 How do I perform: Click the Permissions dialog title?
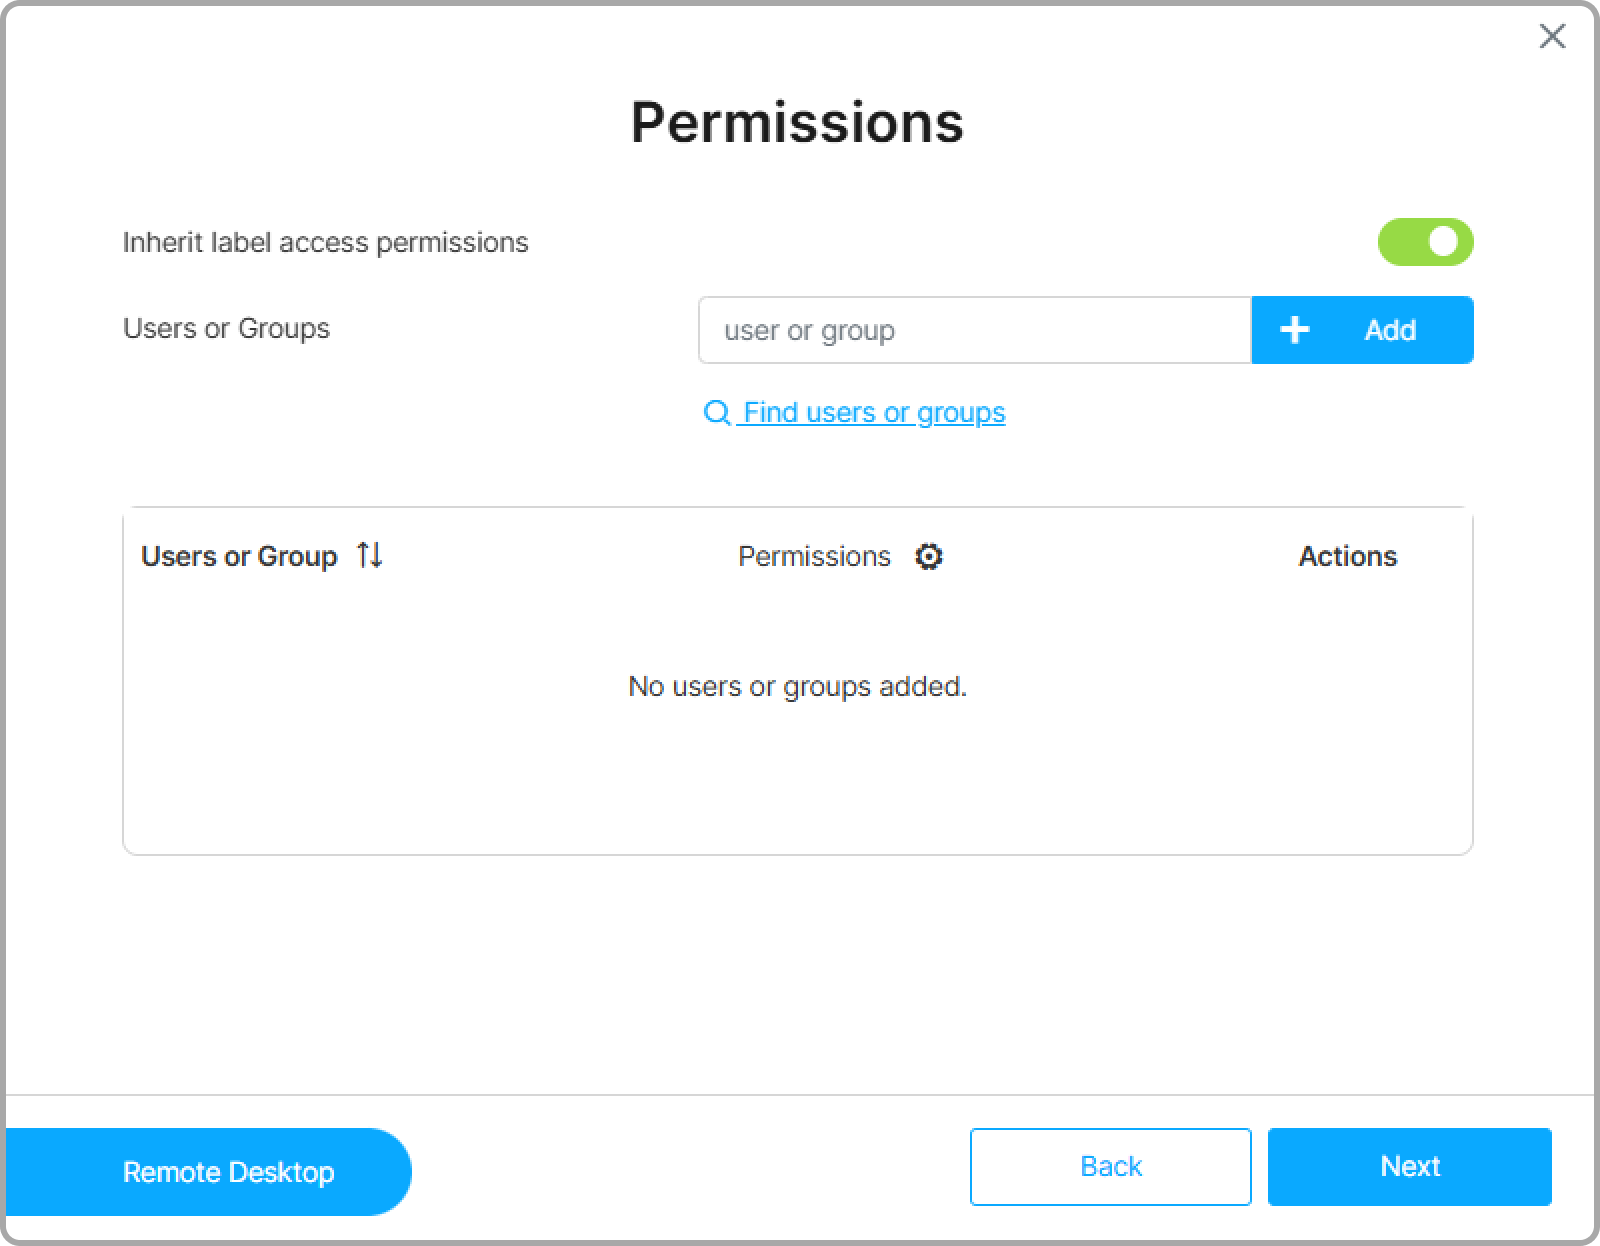(x=797, y=122)
